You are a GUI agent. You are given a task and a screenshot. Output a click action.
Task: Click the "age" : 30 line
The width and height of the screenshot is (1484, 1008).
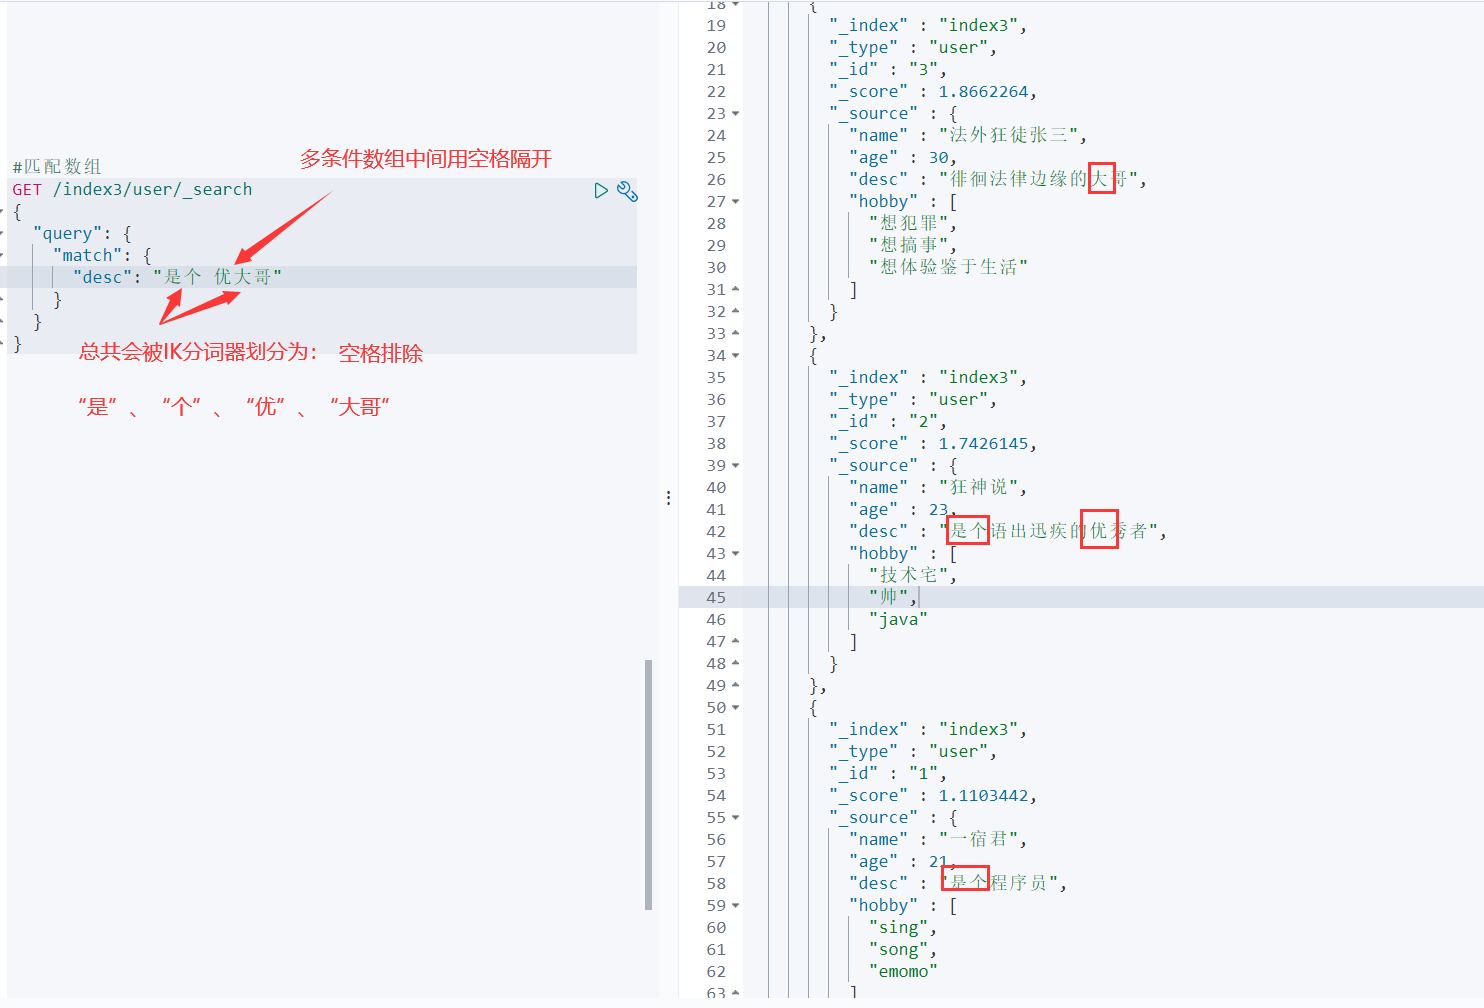pyautogui.click(x=903, y=158)
